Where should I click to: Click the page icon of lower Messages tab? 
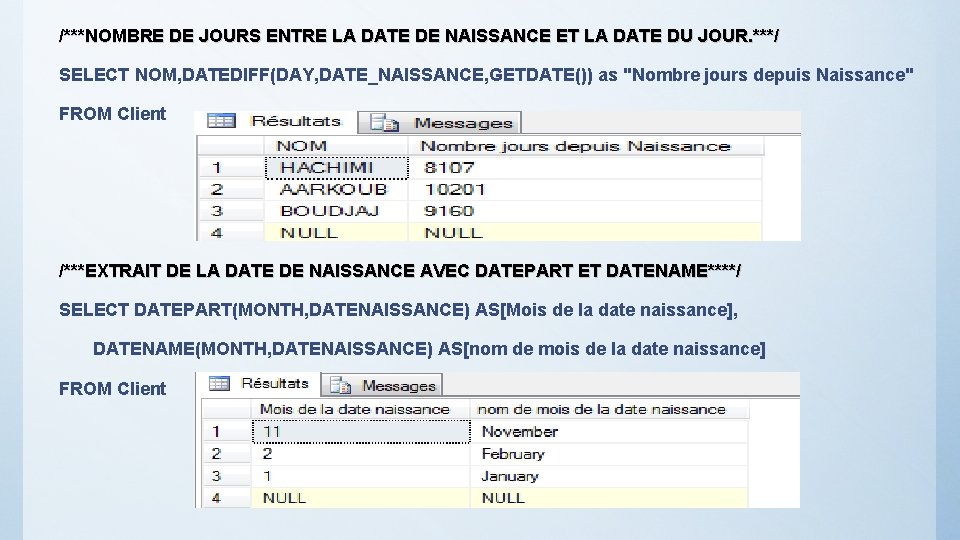point(340,385)
